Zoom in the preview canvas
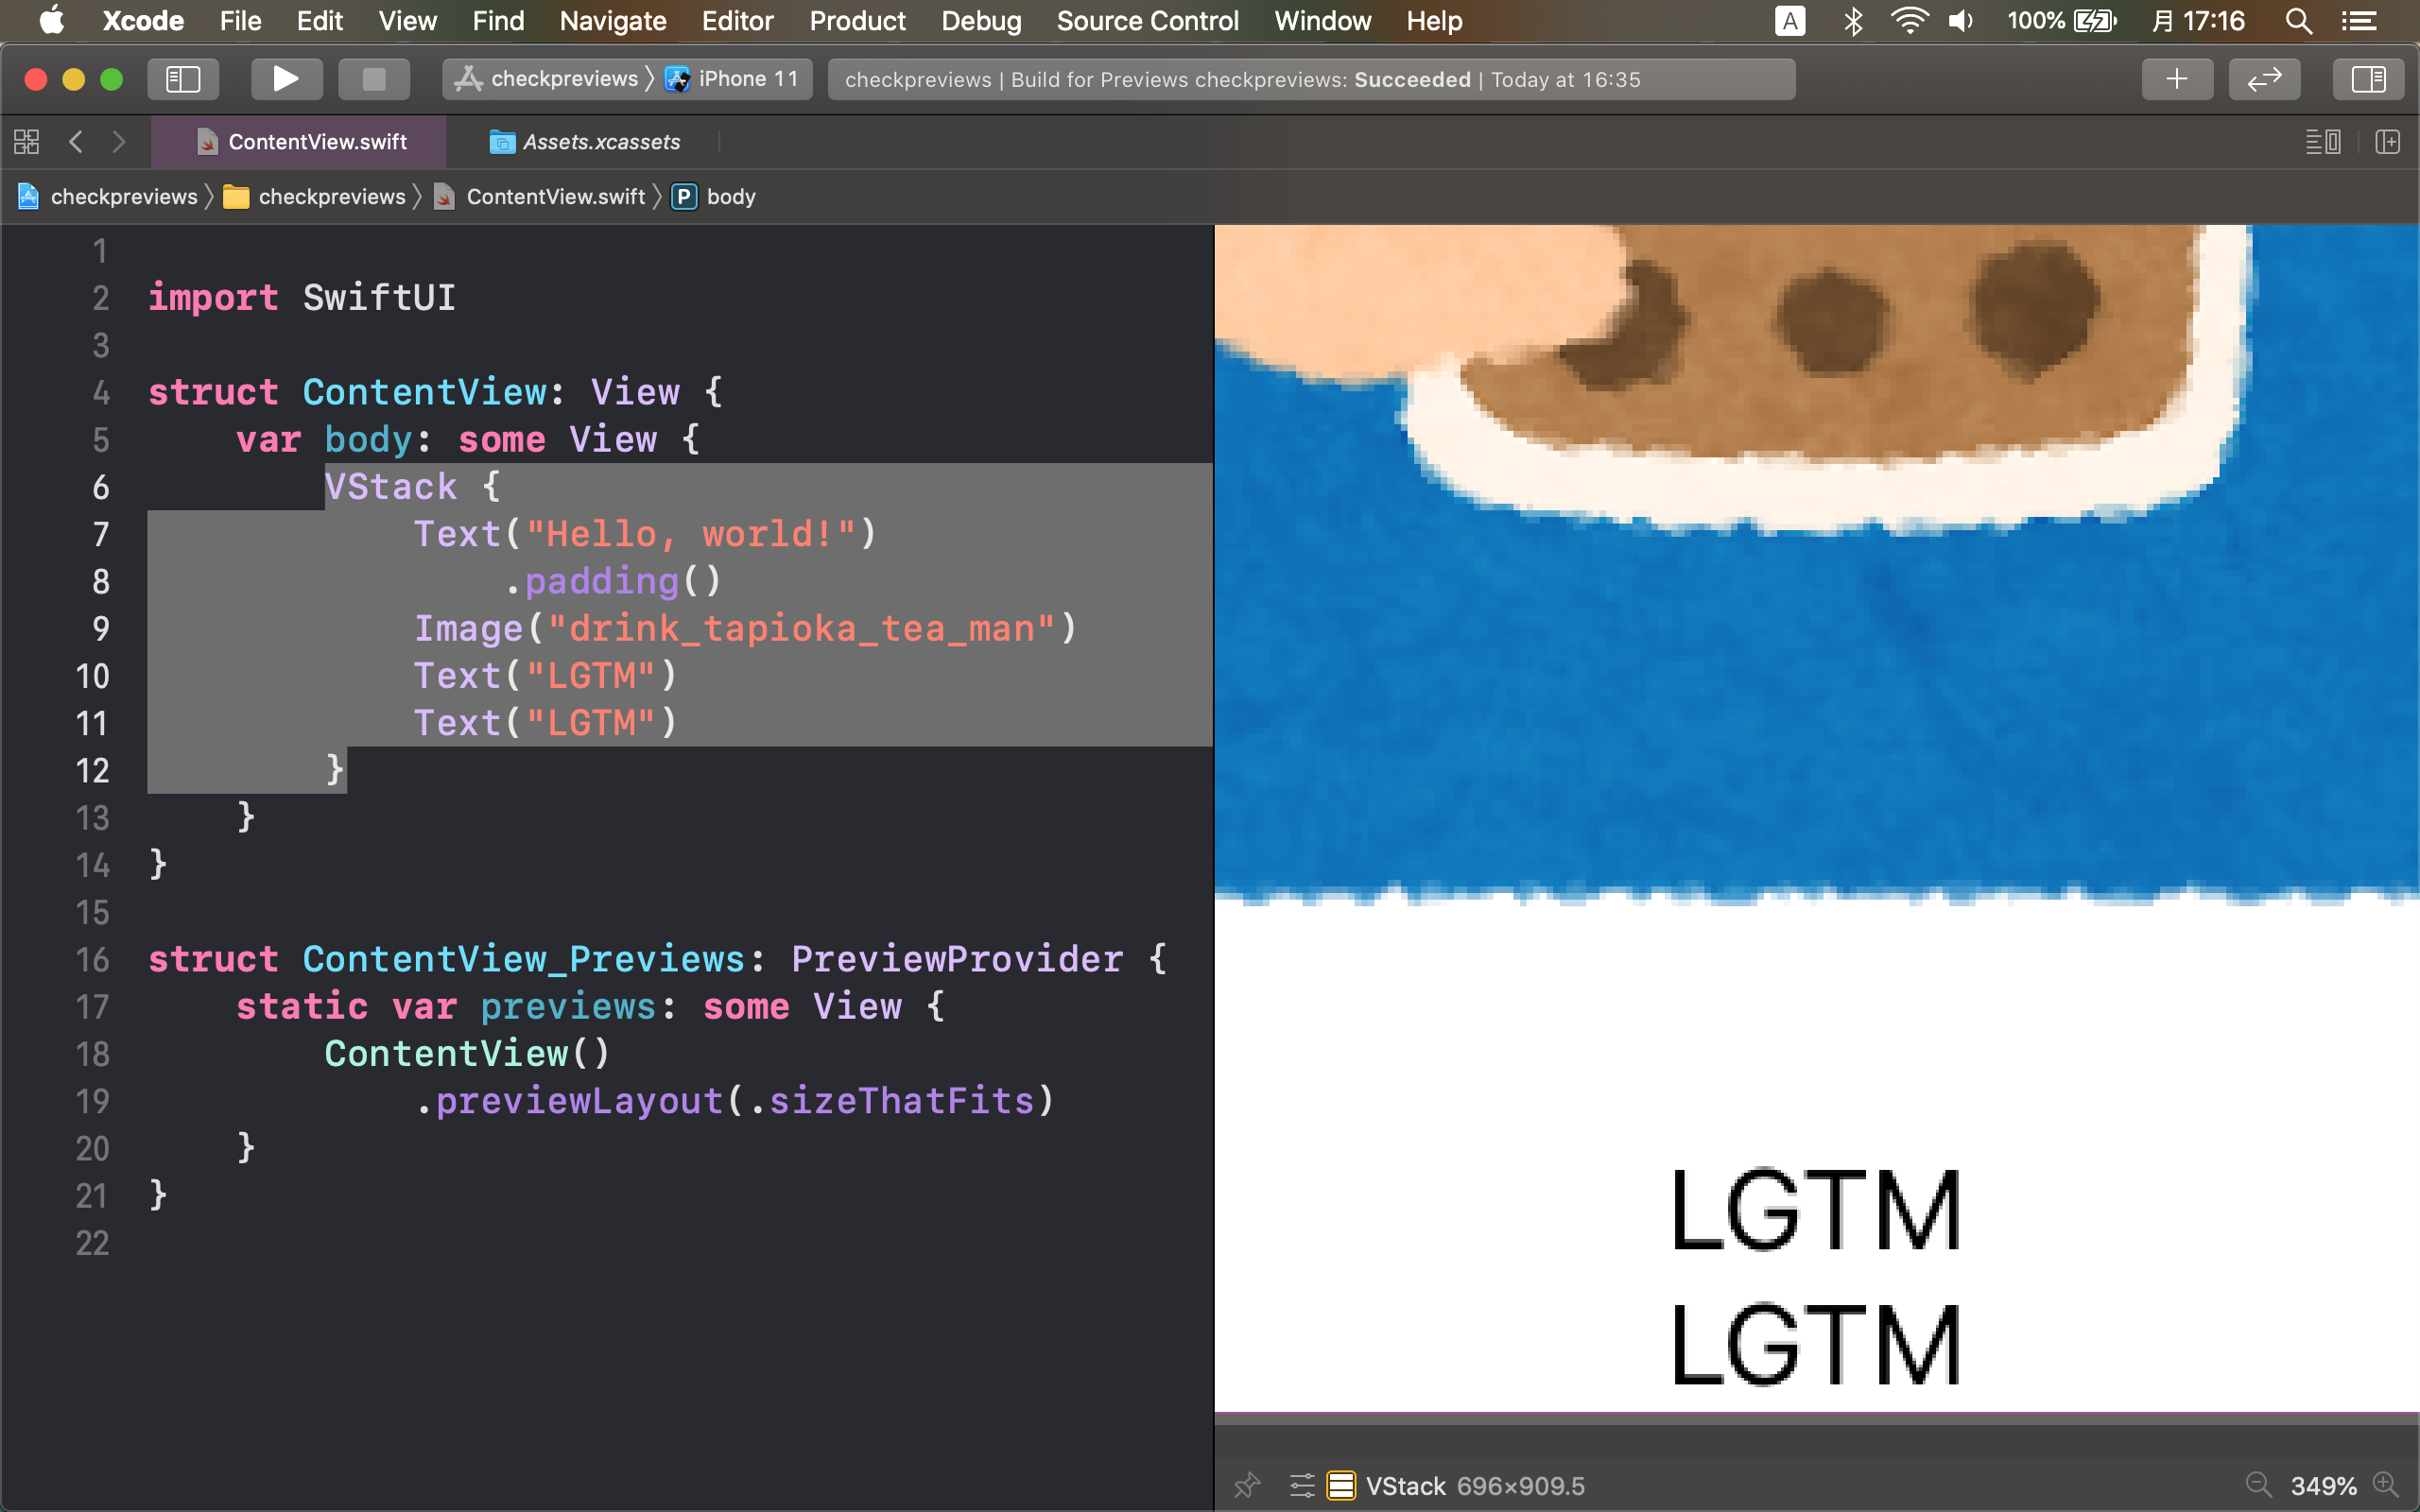Image resolution: width=2420 pixels, height=1512 pixels. pos(2386,1485)
